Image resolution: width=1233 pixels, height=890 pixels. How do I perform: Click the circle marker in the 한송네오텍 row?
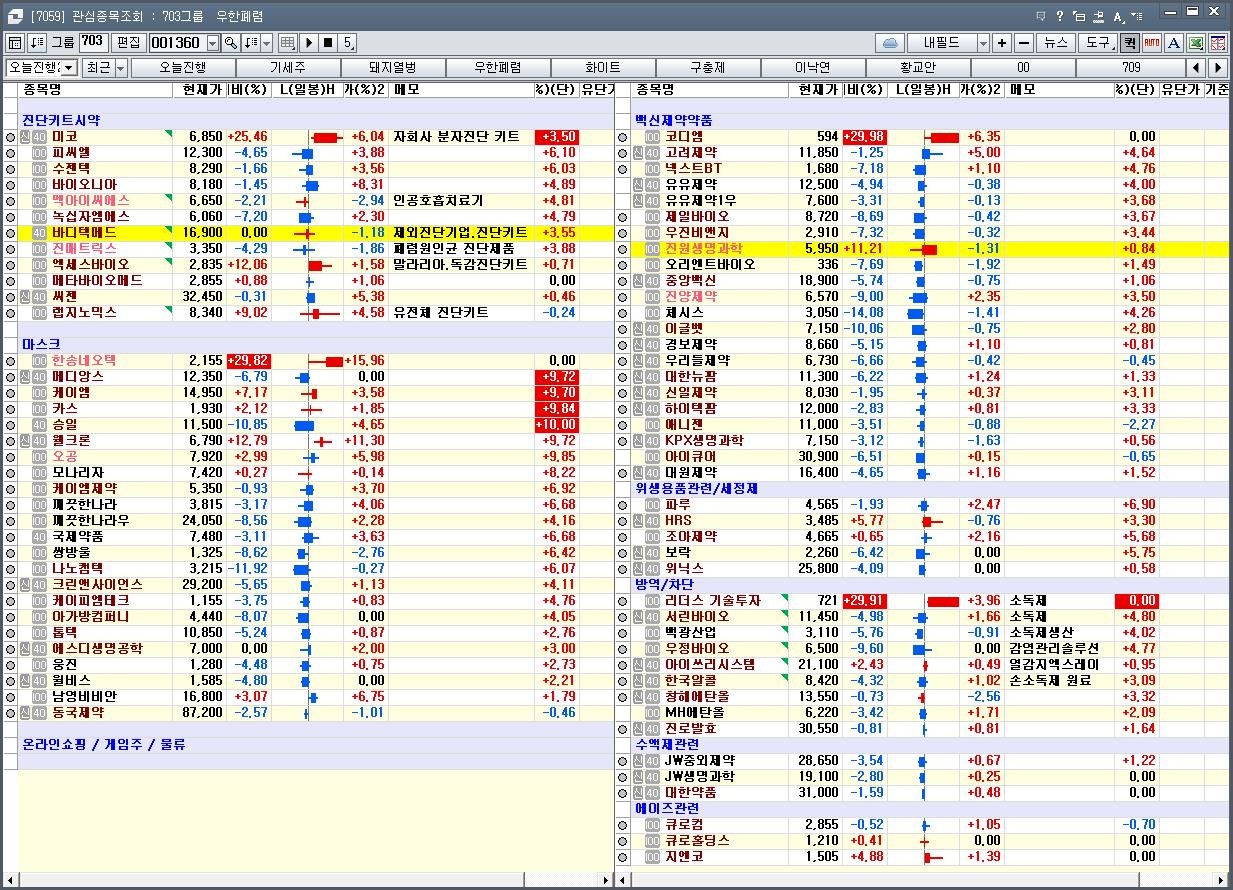click(10, 361)
